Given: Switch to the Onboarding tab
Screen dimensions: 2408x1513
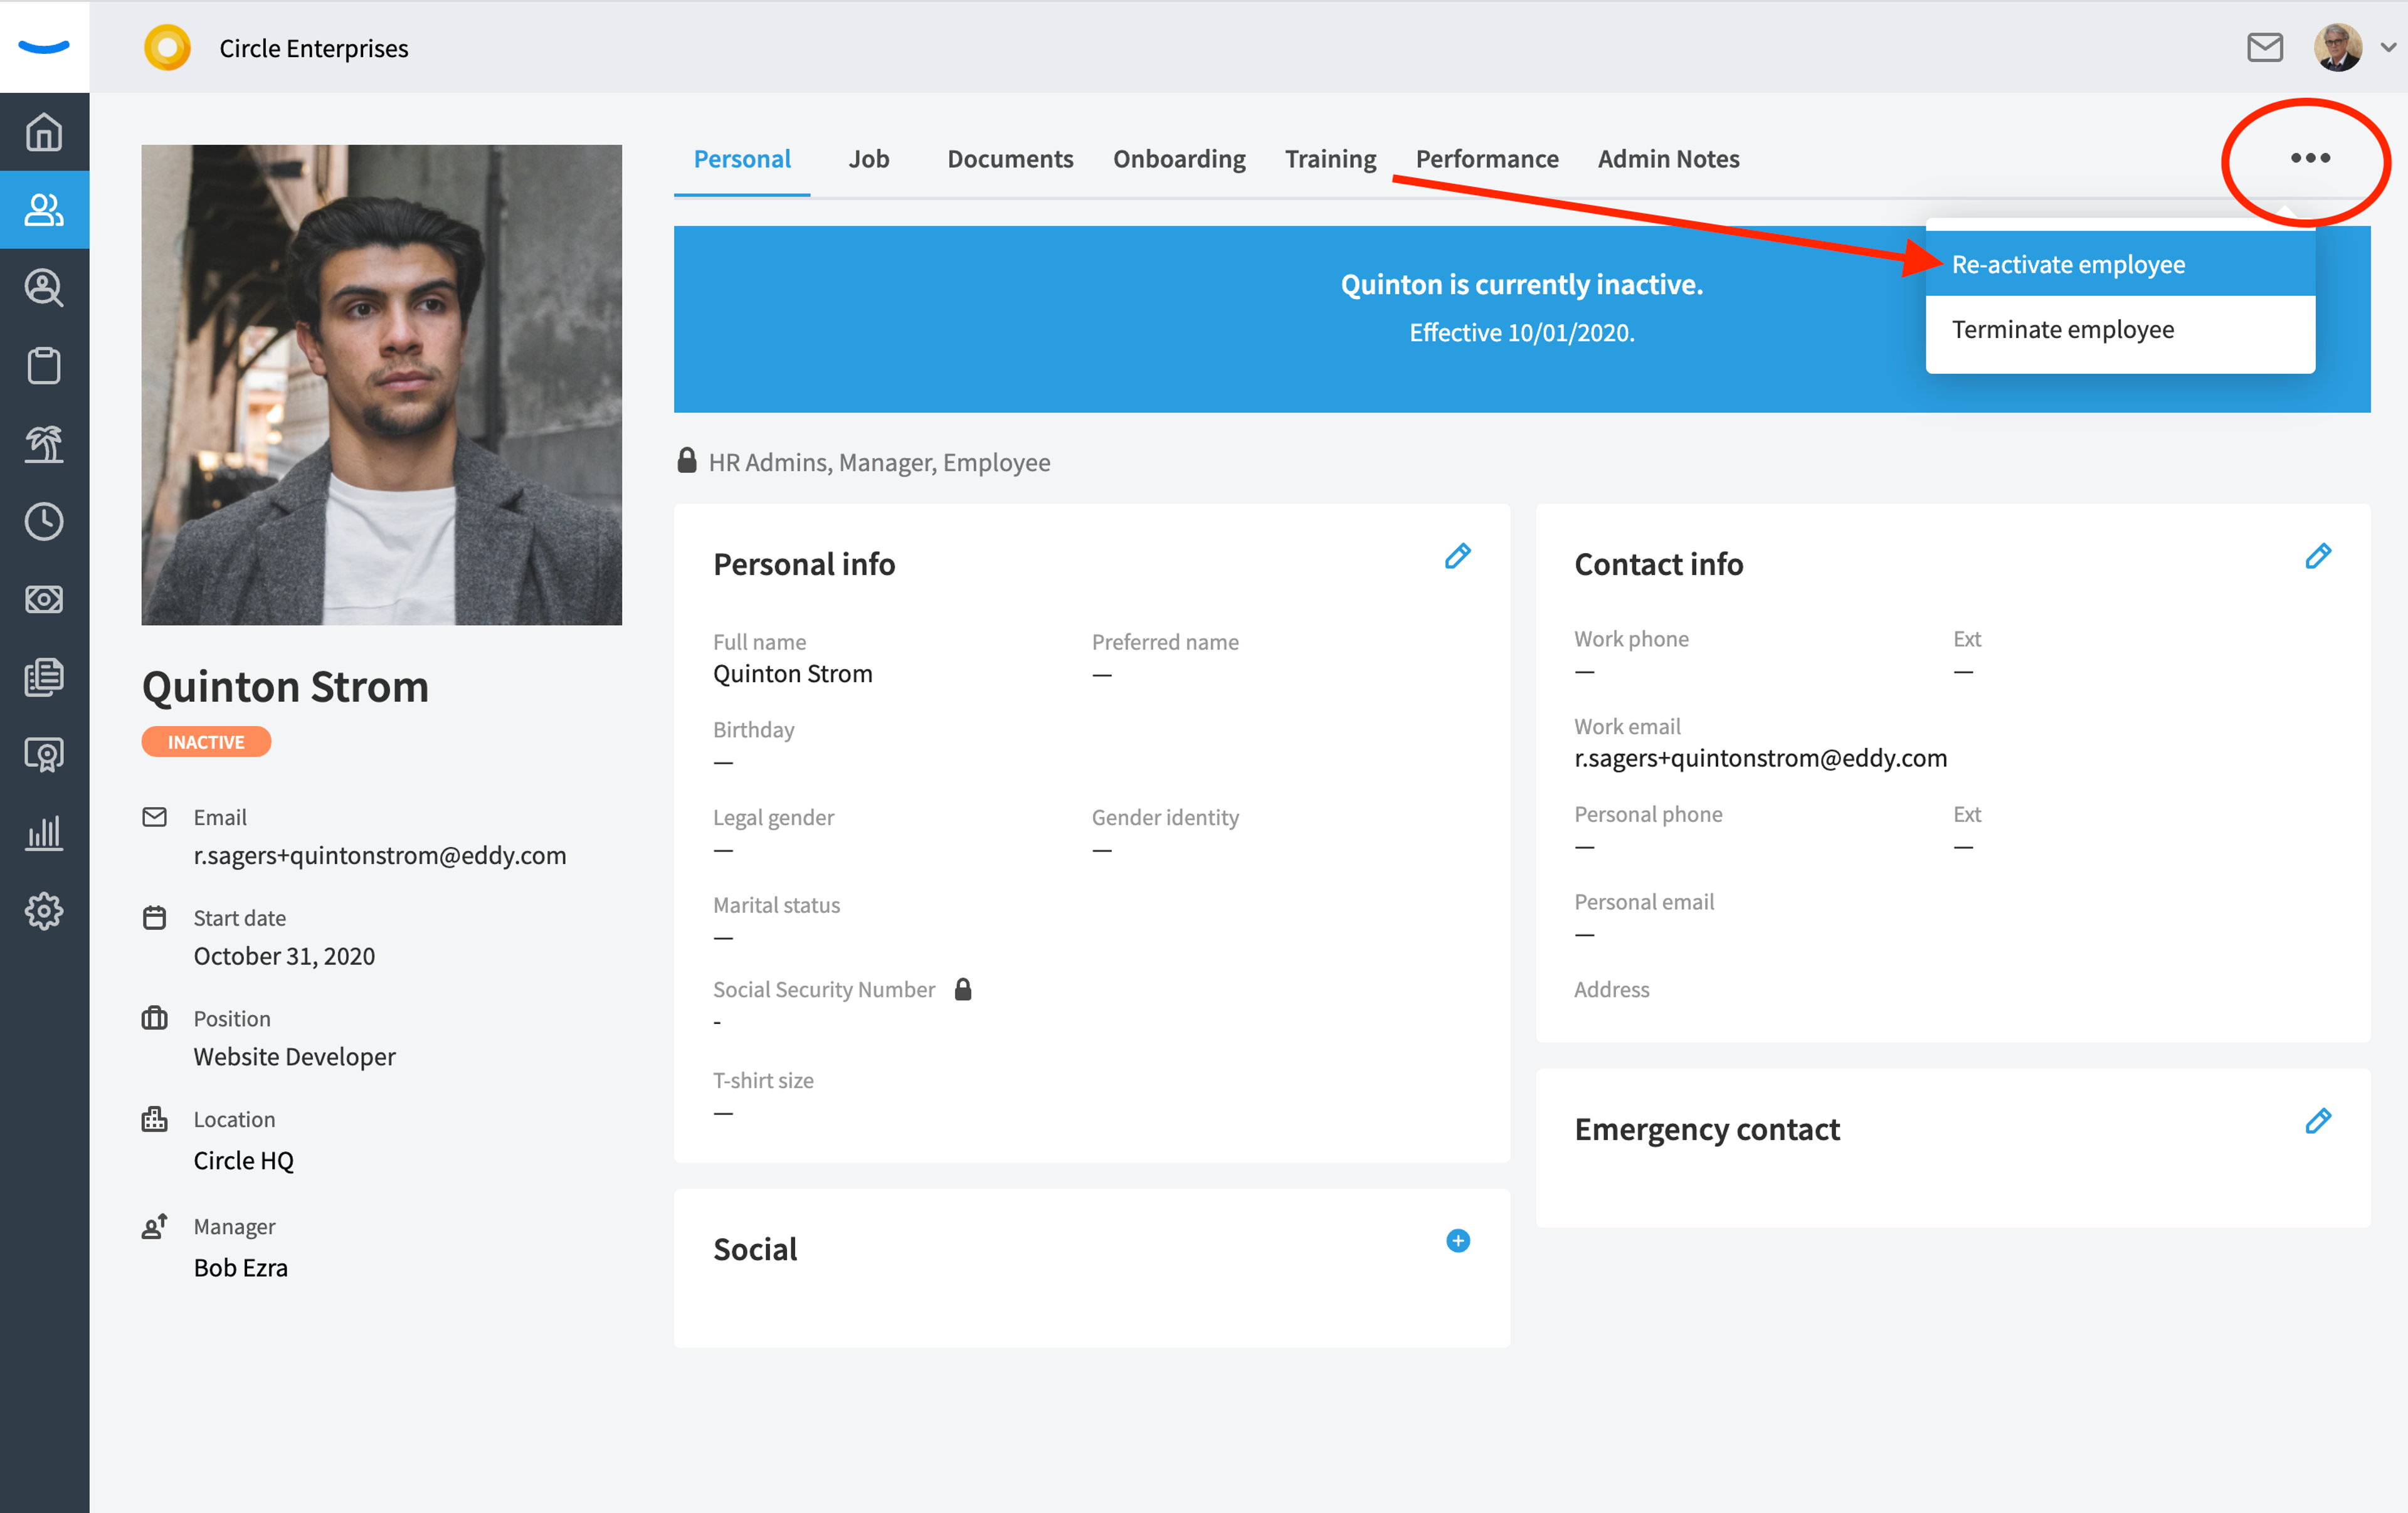Looking at the screenshot, I should (1179, 159).
